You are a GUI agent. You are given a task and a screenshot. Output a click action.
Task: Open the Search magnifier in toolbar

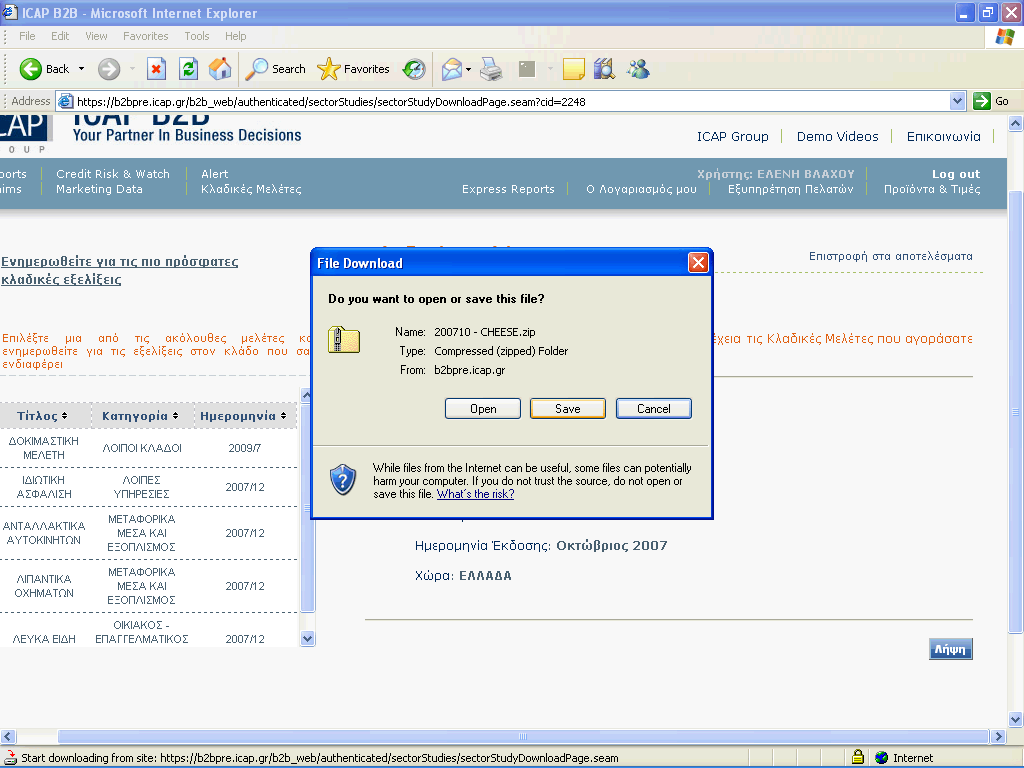[256, 69]
